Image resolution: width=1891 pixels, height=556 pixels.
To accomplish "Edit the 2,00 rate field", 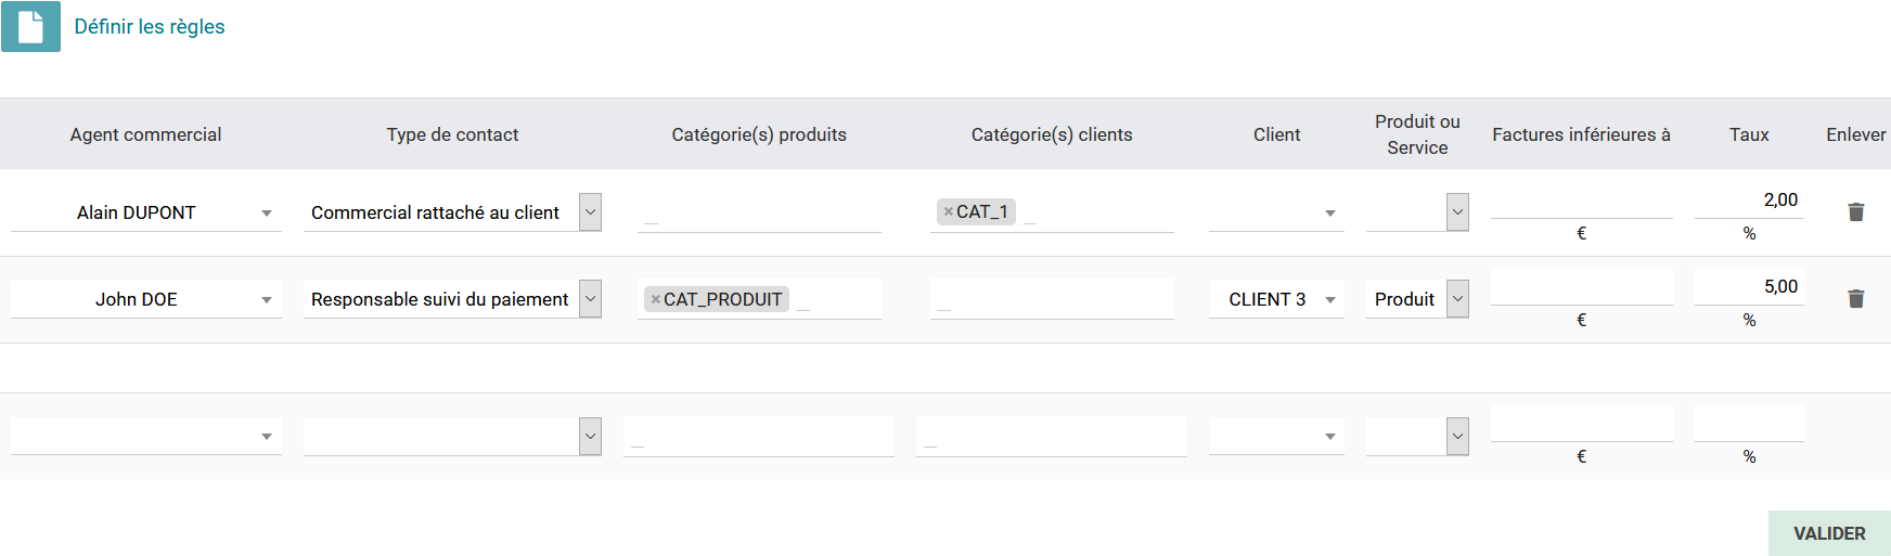I will point(1748,200).
